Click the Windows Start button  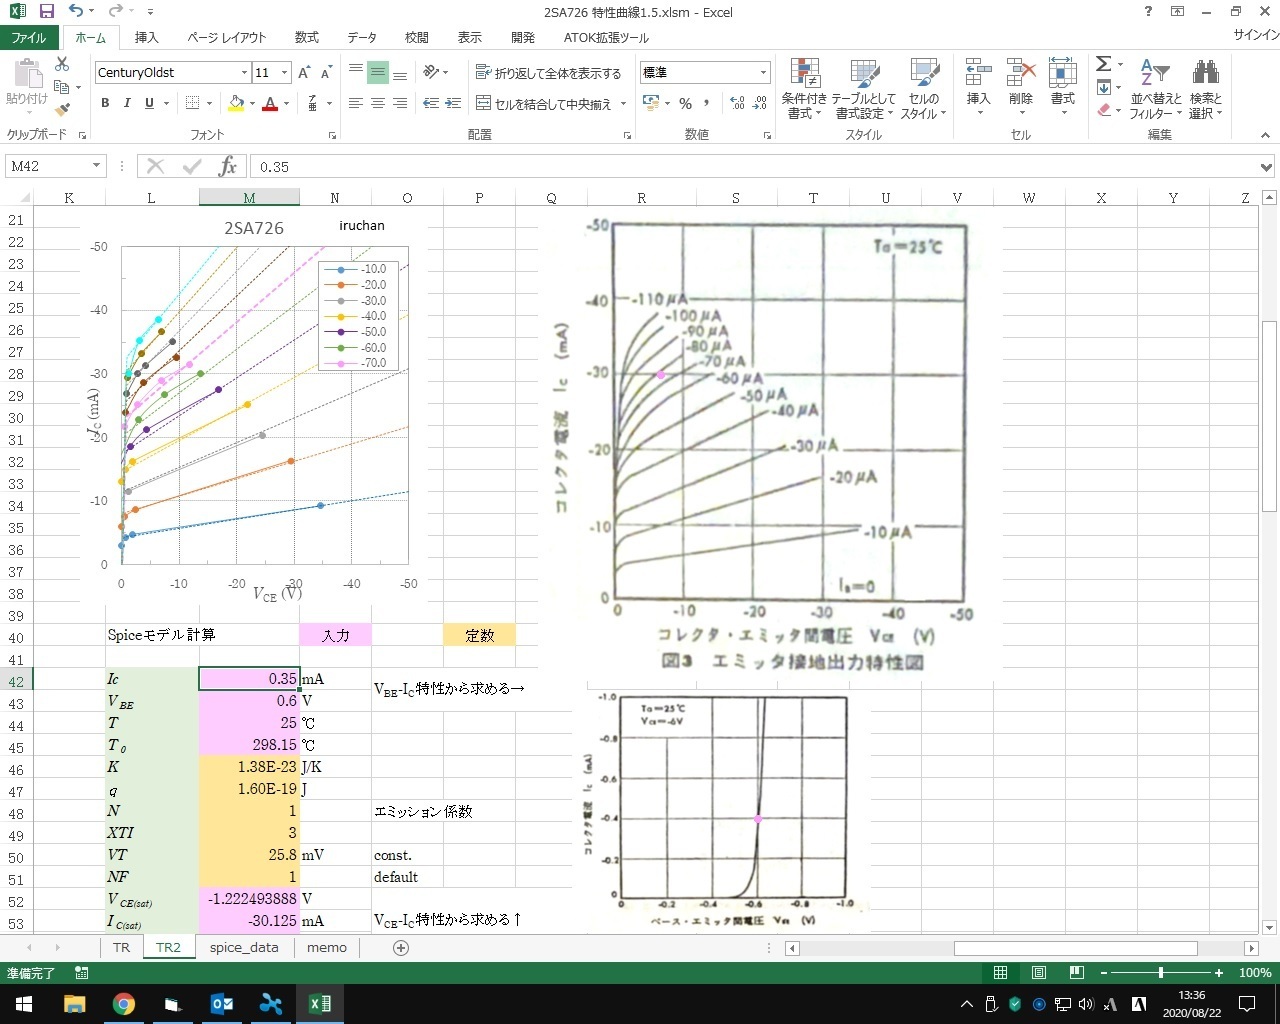point(24,1004)
